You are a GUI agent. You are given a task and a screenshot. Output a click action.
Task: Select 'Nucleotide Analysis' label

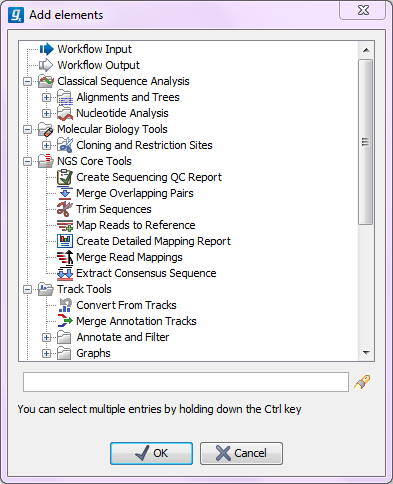122,113
